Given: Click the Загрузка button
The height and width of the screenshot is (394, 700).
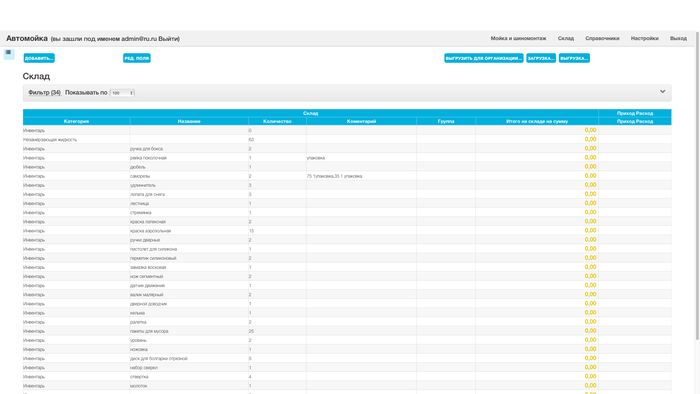Looking at the screenshot, I should (x=541, y=58).
